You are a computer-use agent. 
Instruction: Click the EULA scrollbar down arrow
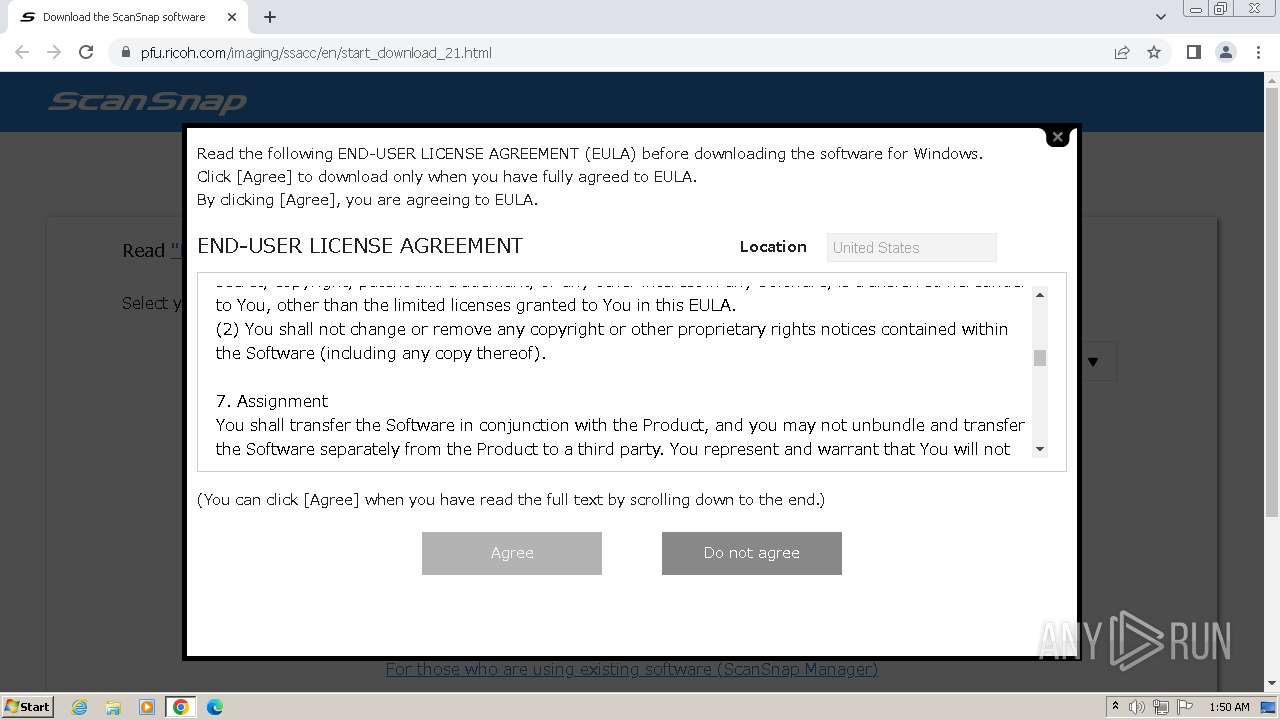pyautogui.click(x=1040, y=449)
